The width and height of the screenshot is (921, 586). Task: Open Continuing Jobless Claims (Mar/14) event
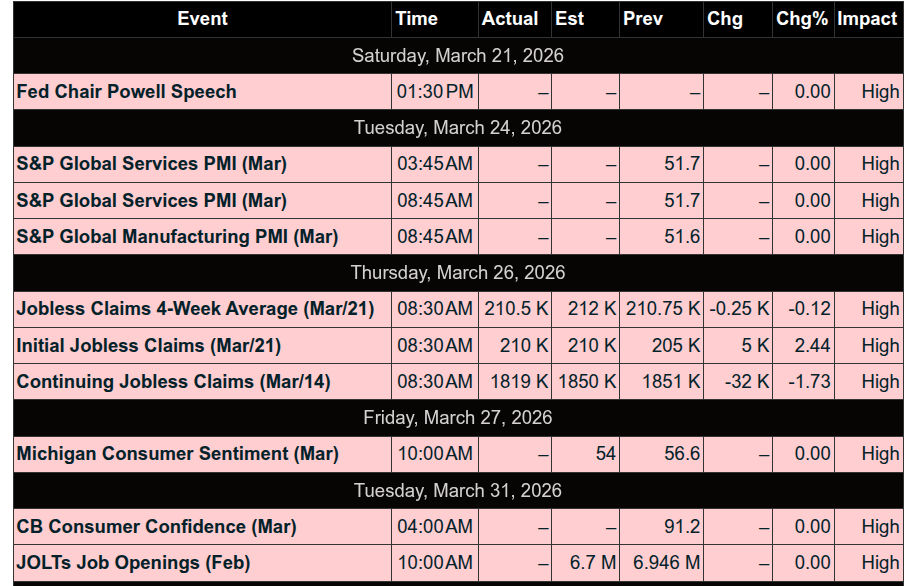(173, 382)
